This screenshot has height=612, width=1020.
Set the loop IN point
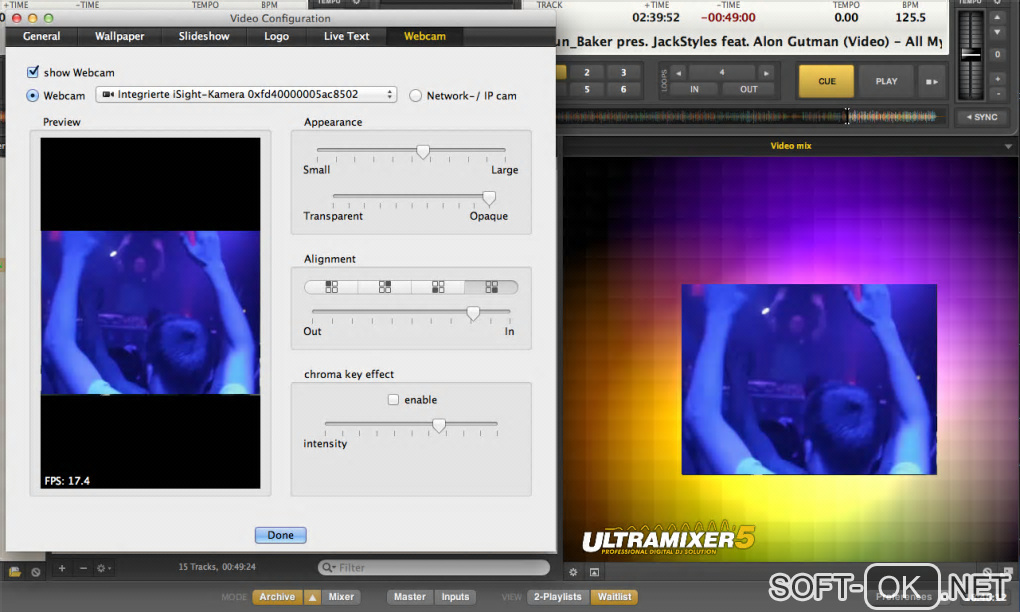[694, 89]
